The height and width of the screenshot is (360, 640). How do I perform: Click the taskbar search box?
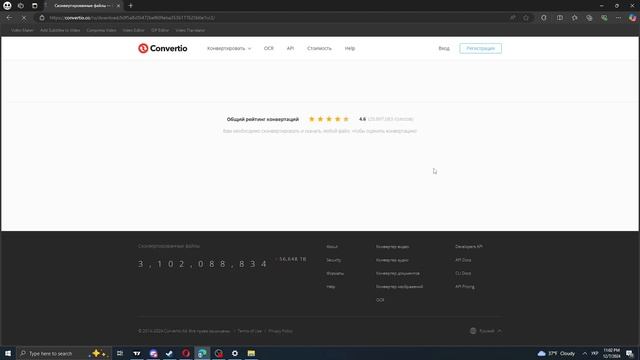point(63,353)
